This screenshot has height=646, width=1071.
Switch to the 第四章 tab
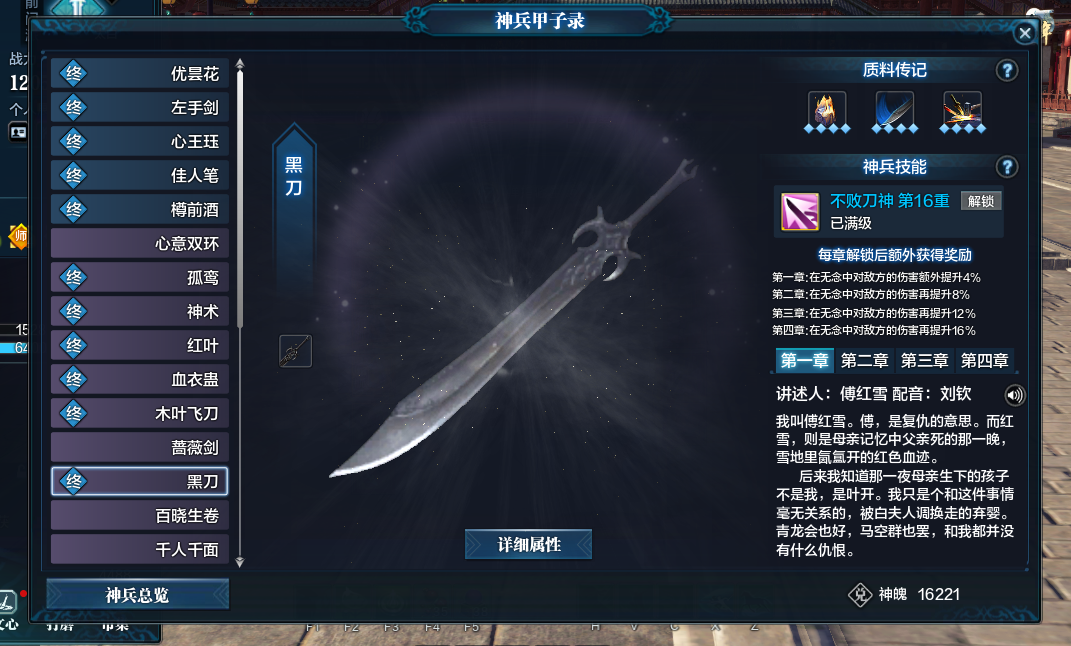984,361
